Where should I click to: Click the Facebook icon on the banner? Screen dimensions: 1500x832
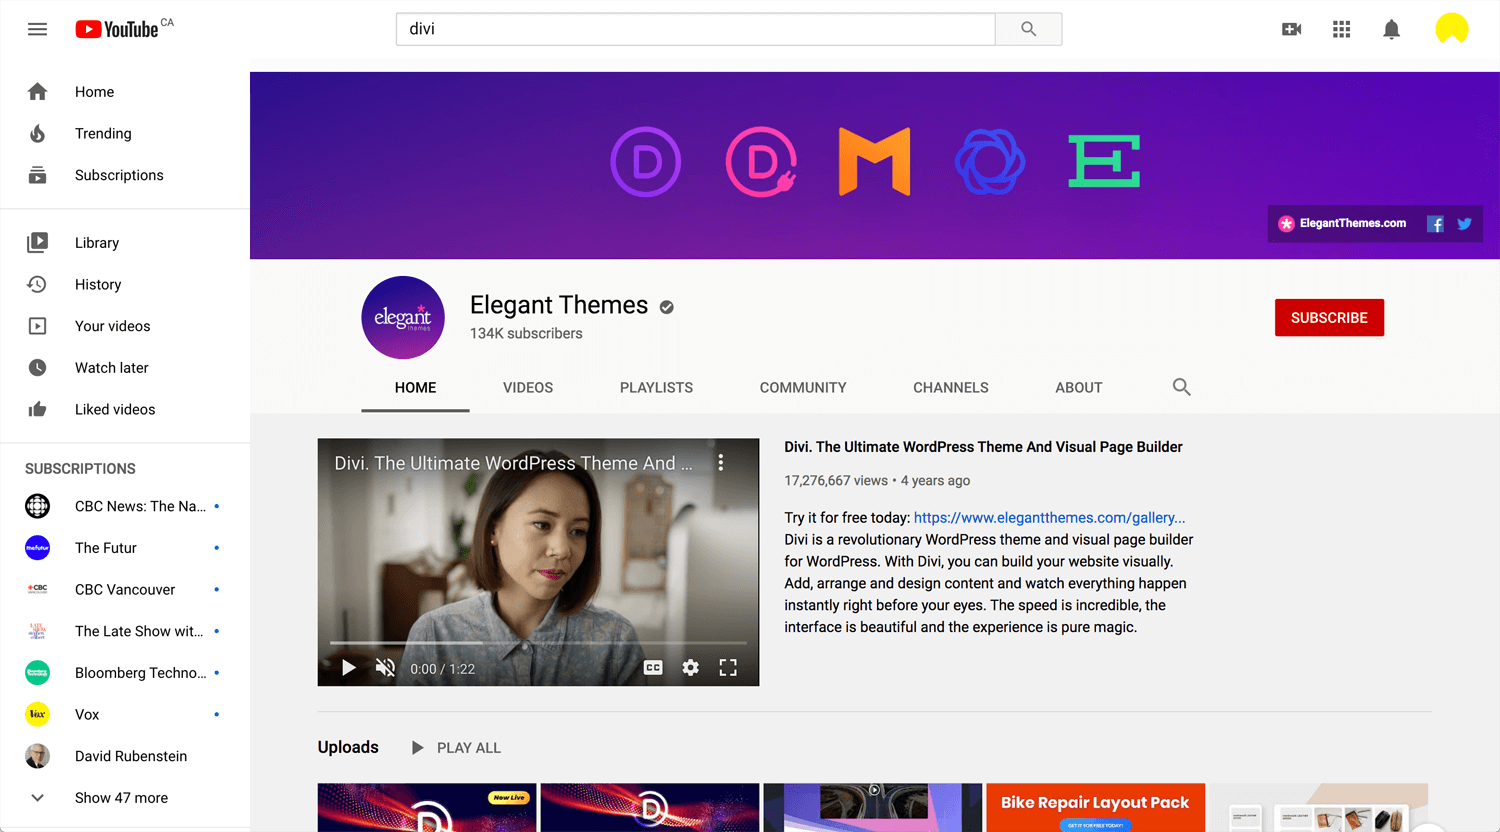1435,224
